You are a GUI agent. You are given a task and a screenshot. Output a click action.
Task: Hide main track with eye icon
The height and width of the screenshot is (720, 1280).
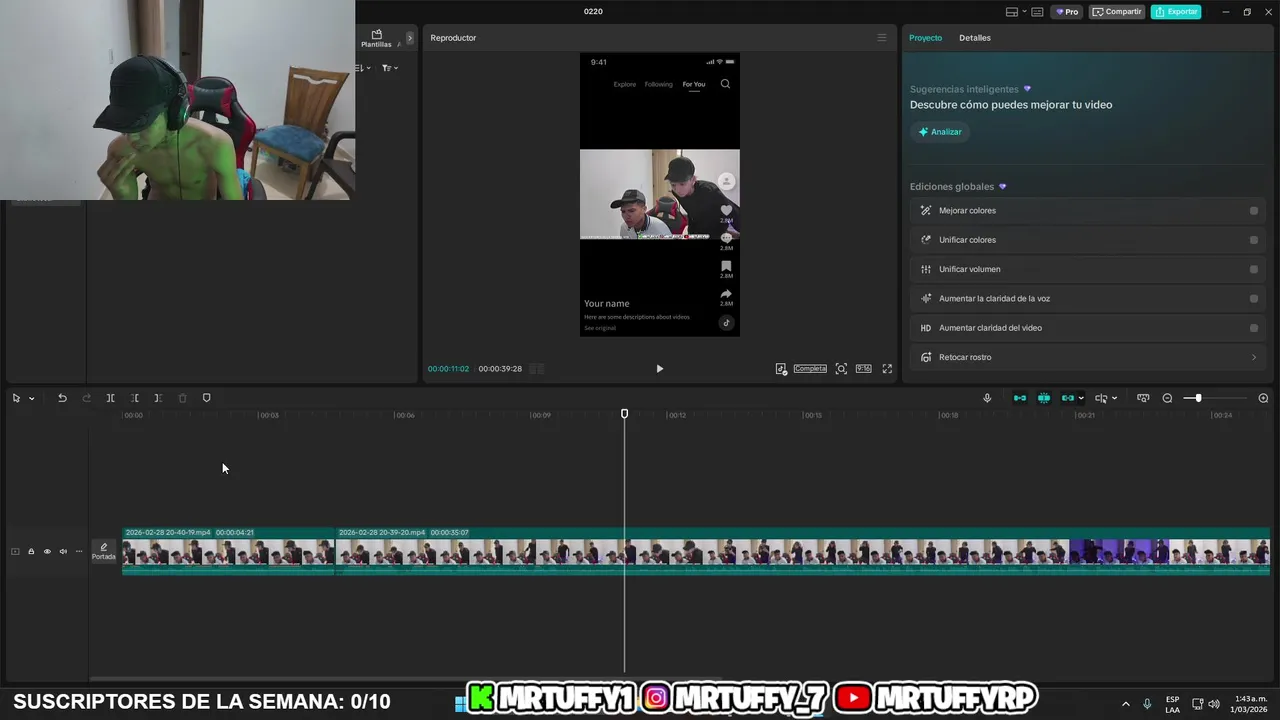pos(47,552)
